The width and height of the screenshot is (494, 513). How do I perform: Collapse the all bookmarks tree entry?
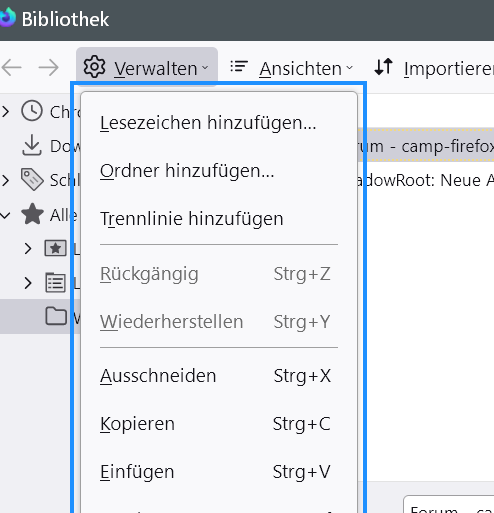tap(5, 215)
